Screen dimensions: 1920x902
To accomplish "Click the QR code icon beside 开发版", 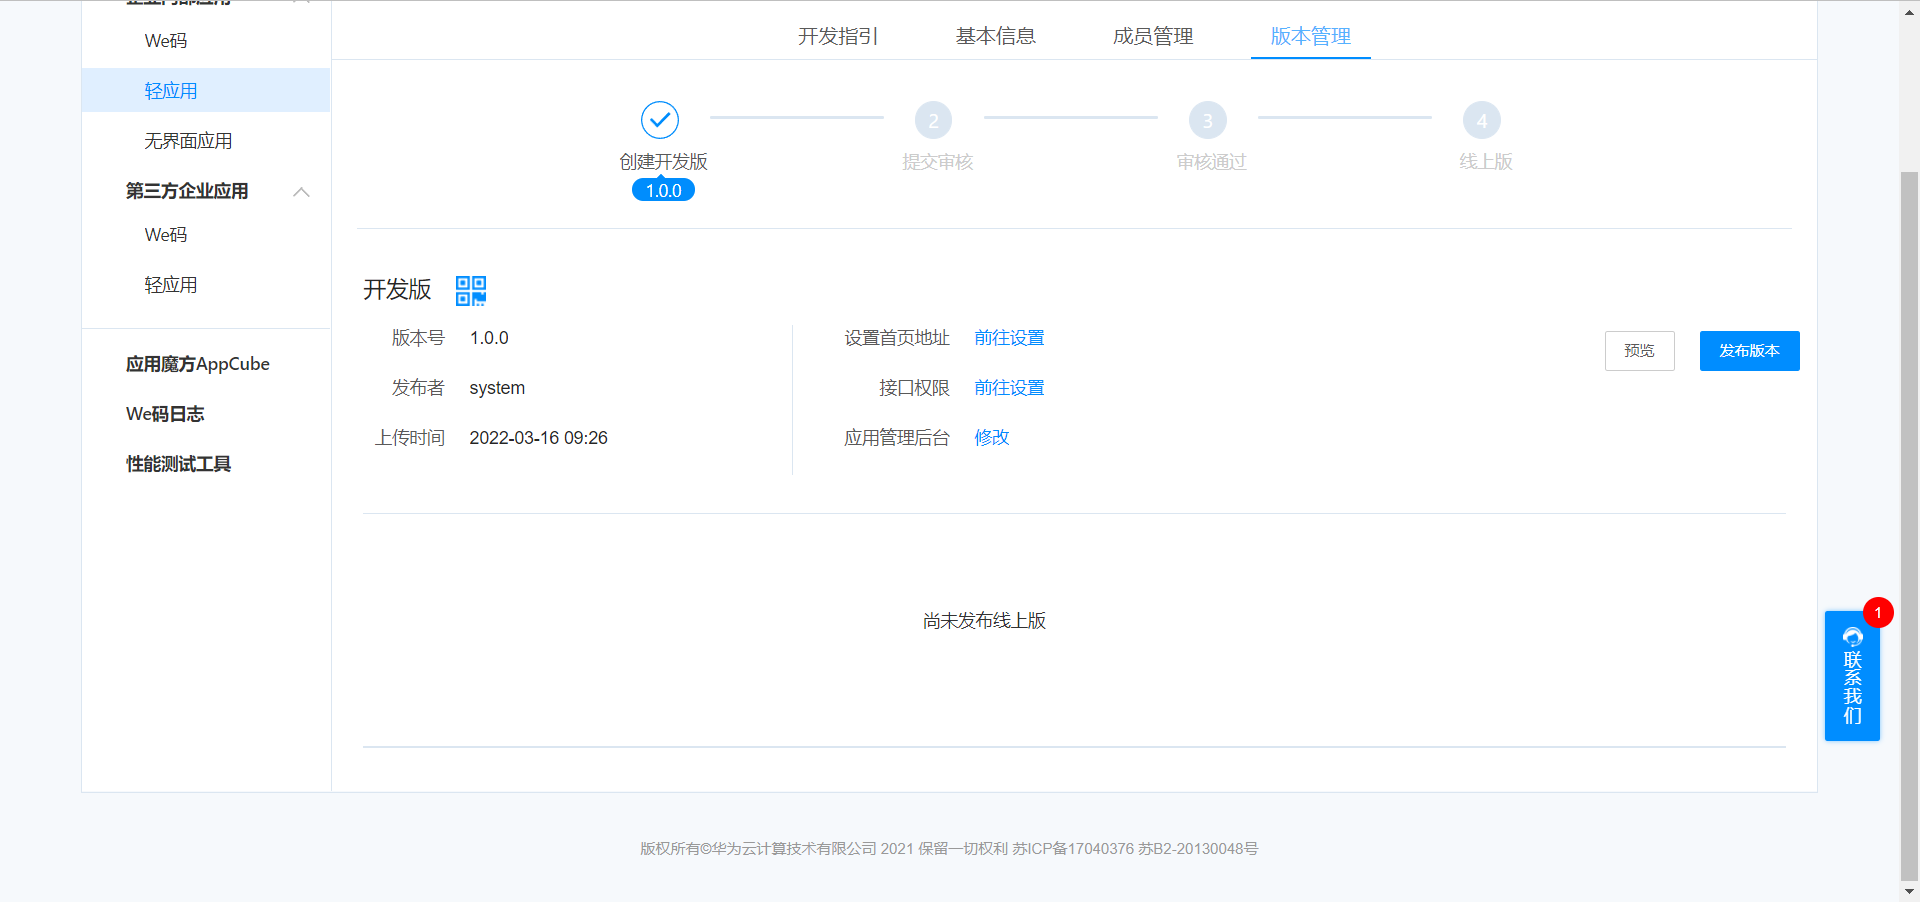I will pos(470,291).
